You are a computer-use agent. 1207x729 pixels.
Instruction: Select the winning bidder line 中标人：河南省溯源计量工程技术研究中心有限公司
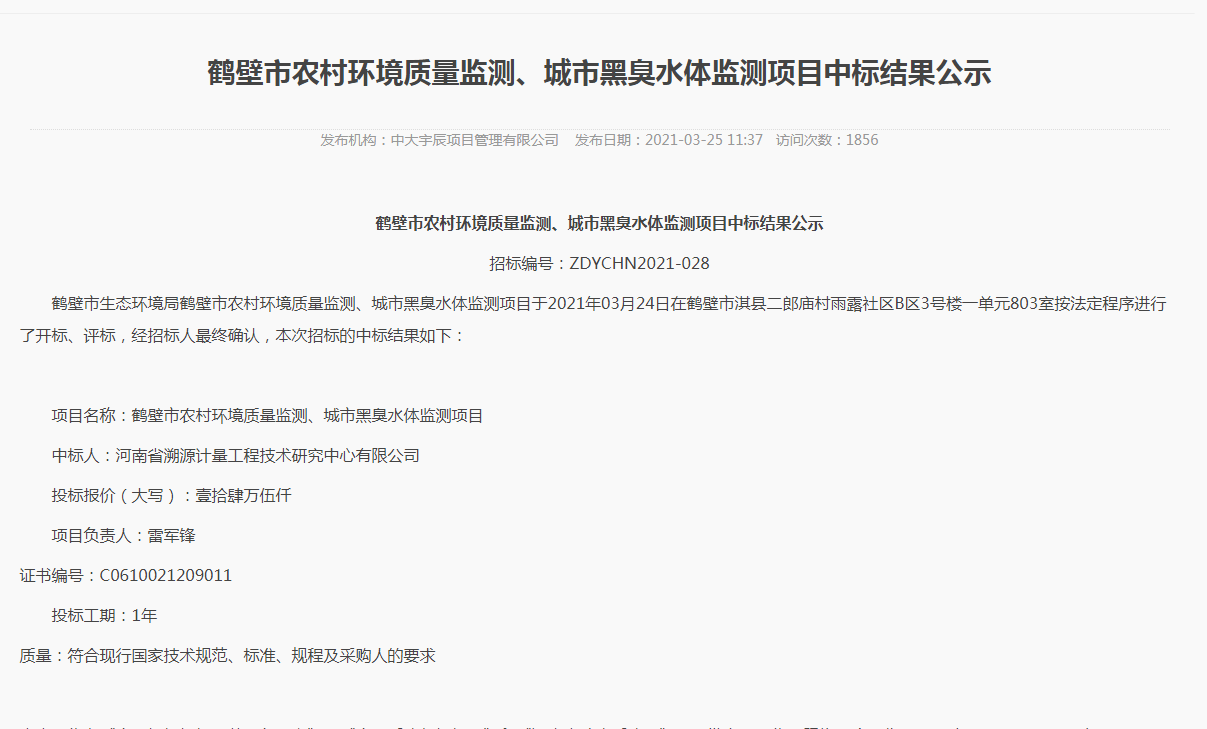[x=235, y=456]
